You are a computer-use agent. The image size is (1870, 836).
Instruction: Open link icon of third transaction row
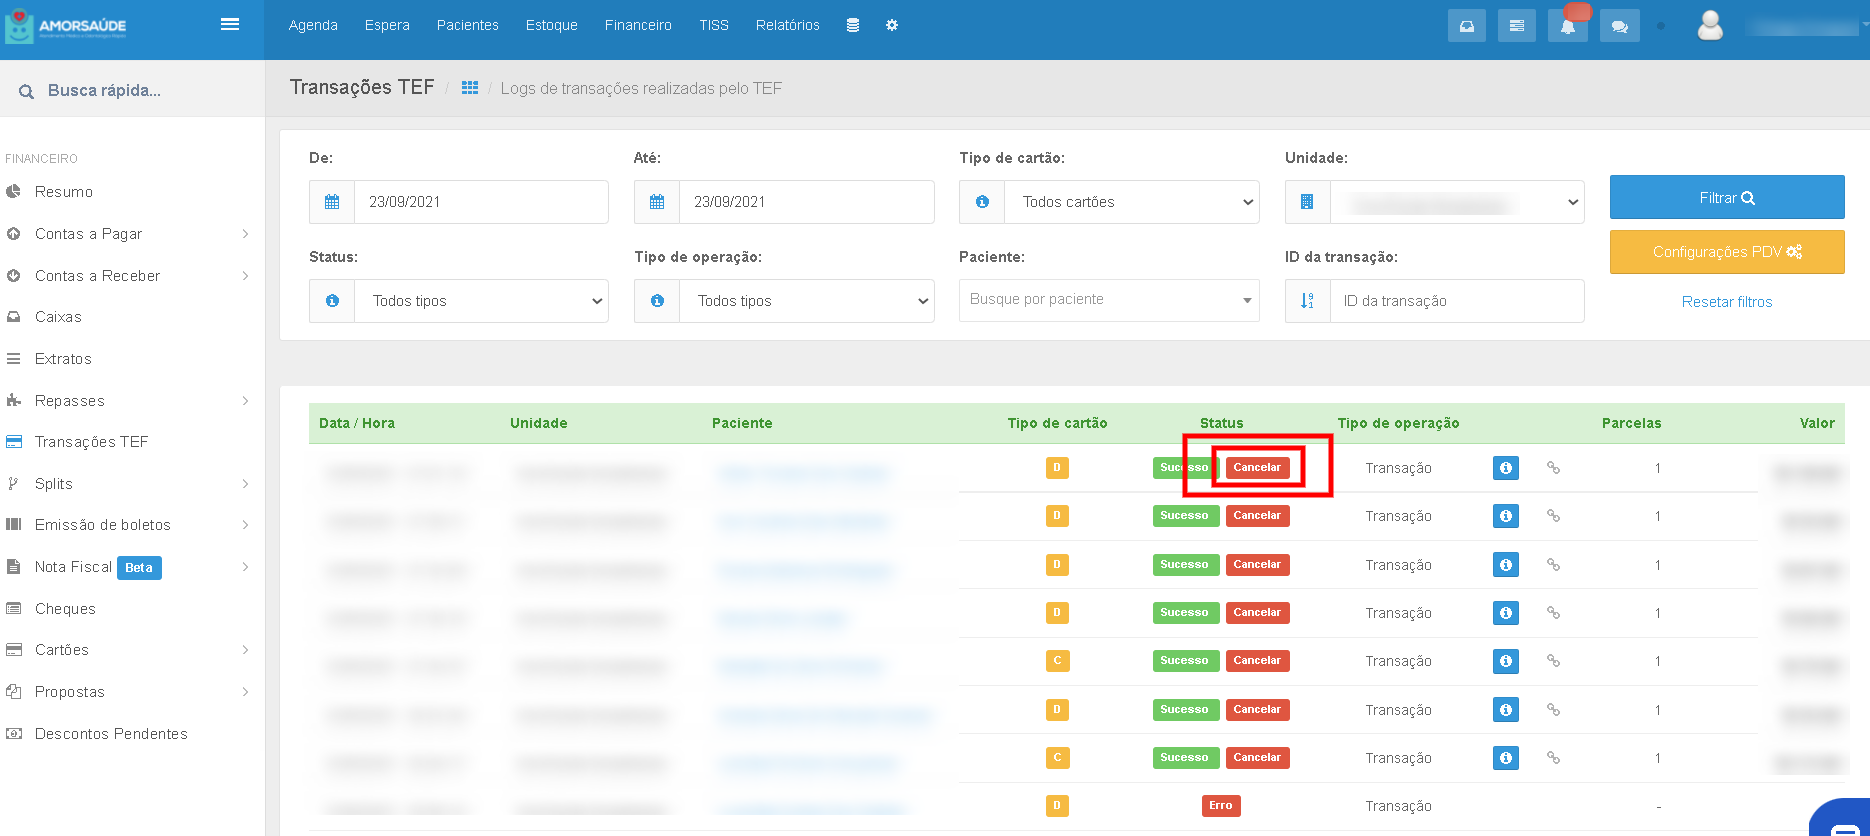1553,564
